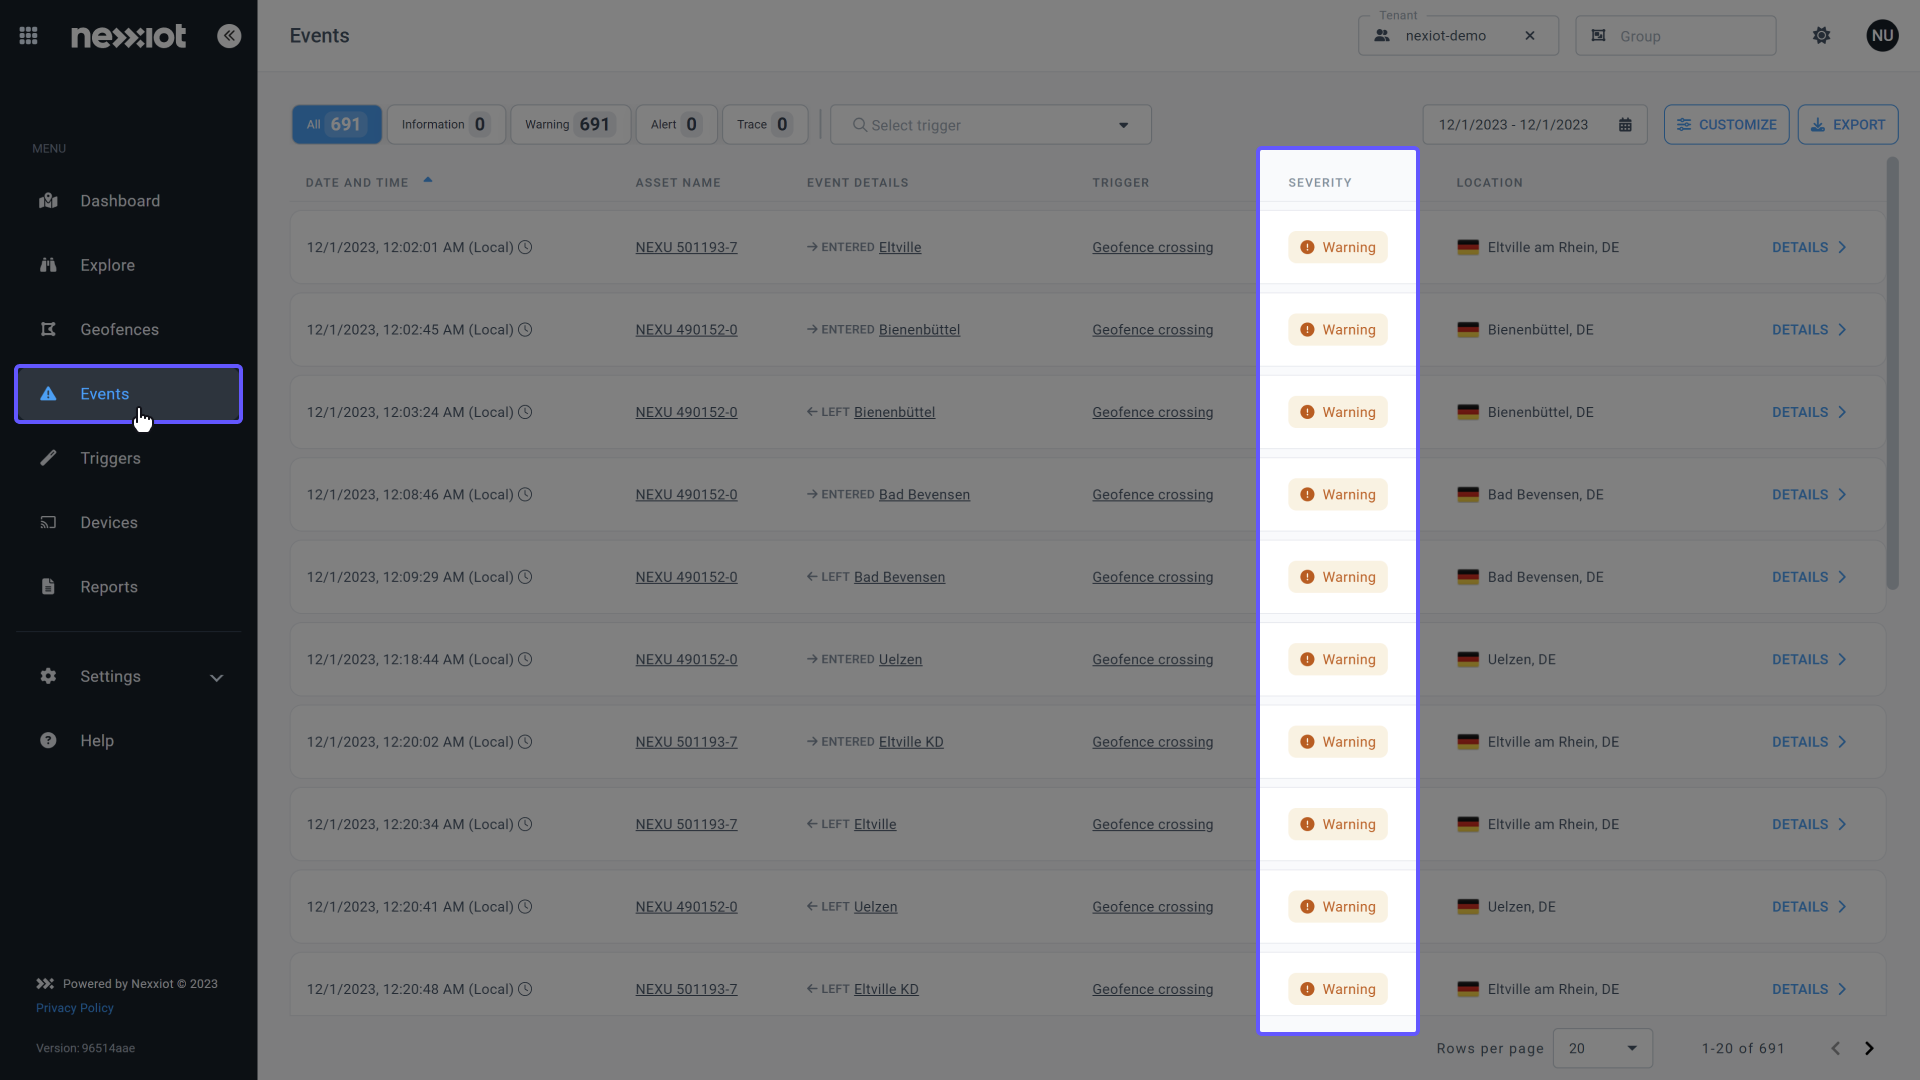Image resolution: width=1920 pixels, height=1080 pixels.
Task: Click German flag in 12:20:41 row
Action: [x=1467, y=907]
